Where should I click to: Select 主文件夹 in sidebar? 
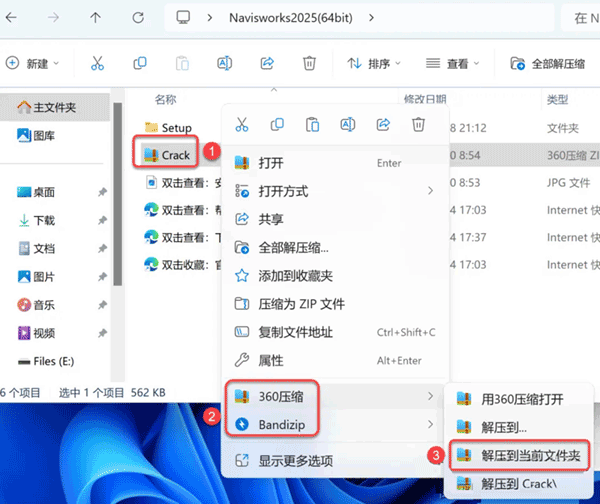point(55,107)
